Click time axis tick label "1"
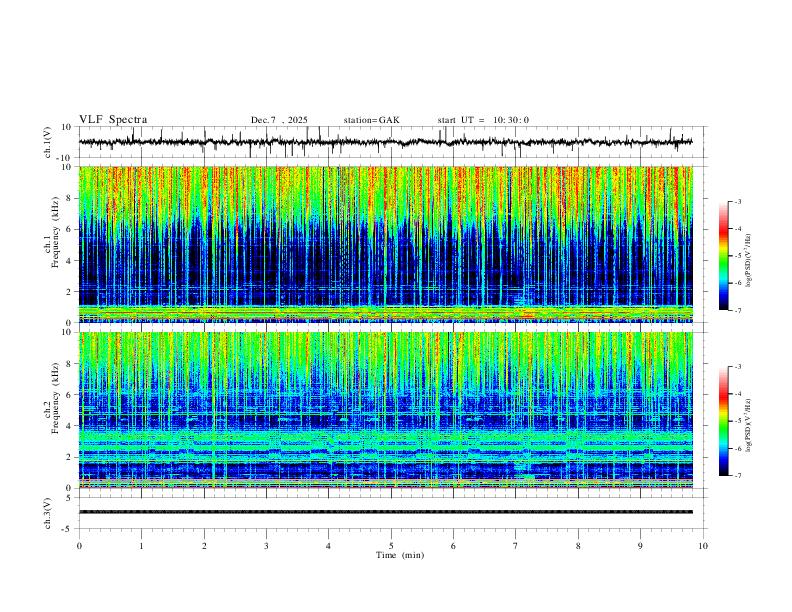The image size is (792, 612). pyautogui.click(x=141, y=546)
